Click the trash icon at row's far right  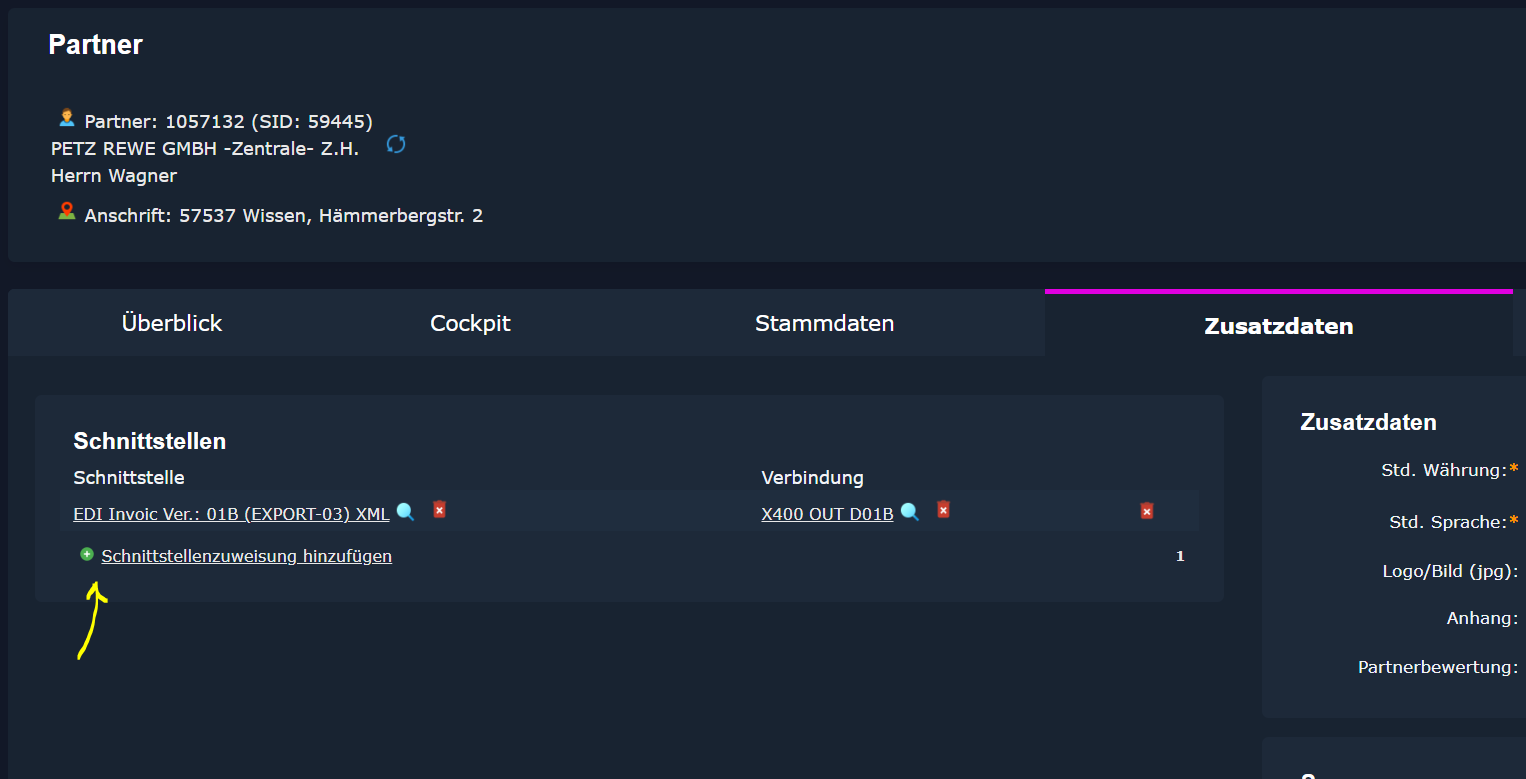1147,511
